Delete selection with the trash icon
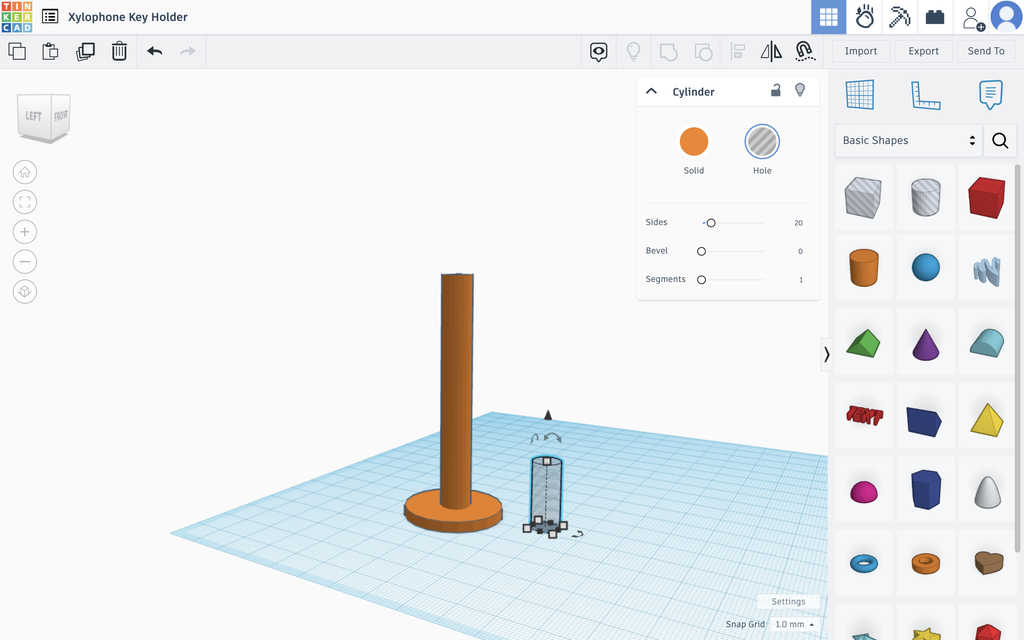This screenshot has width=1024, height=640. (119, 51)
